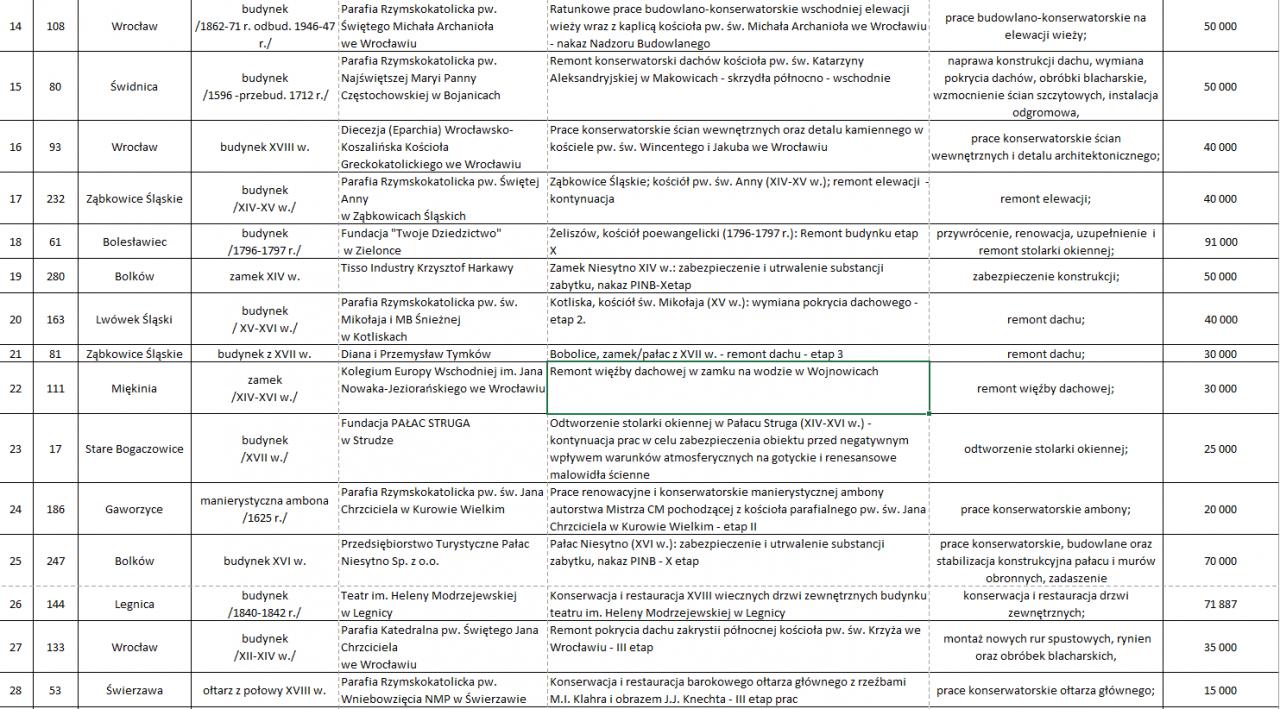Select the 'Fundacja PAŁAC STRUGA w Strudze' cell
1280x709 pixels.
tap(442, 448)
